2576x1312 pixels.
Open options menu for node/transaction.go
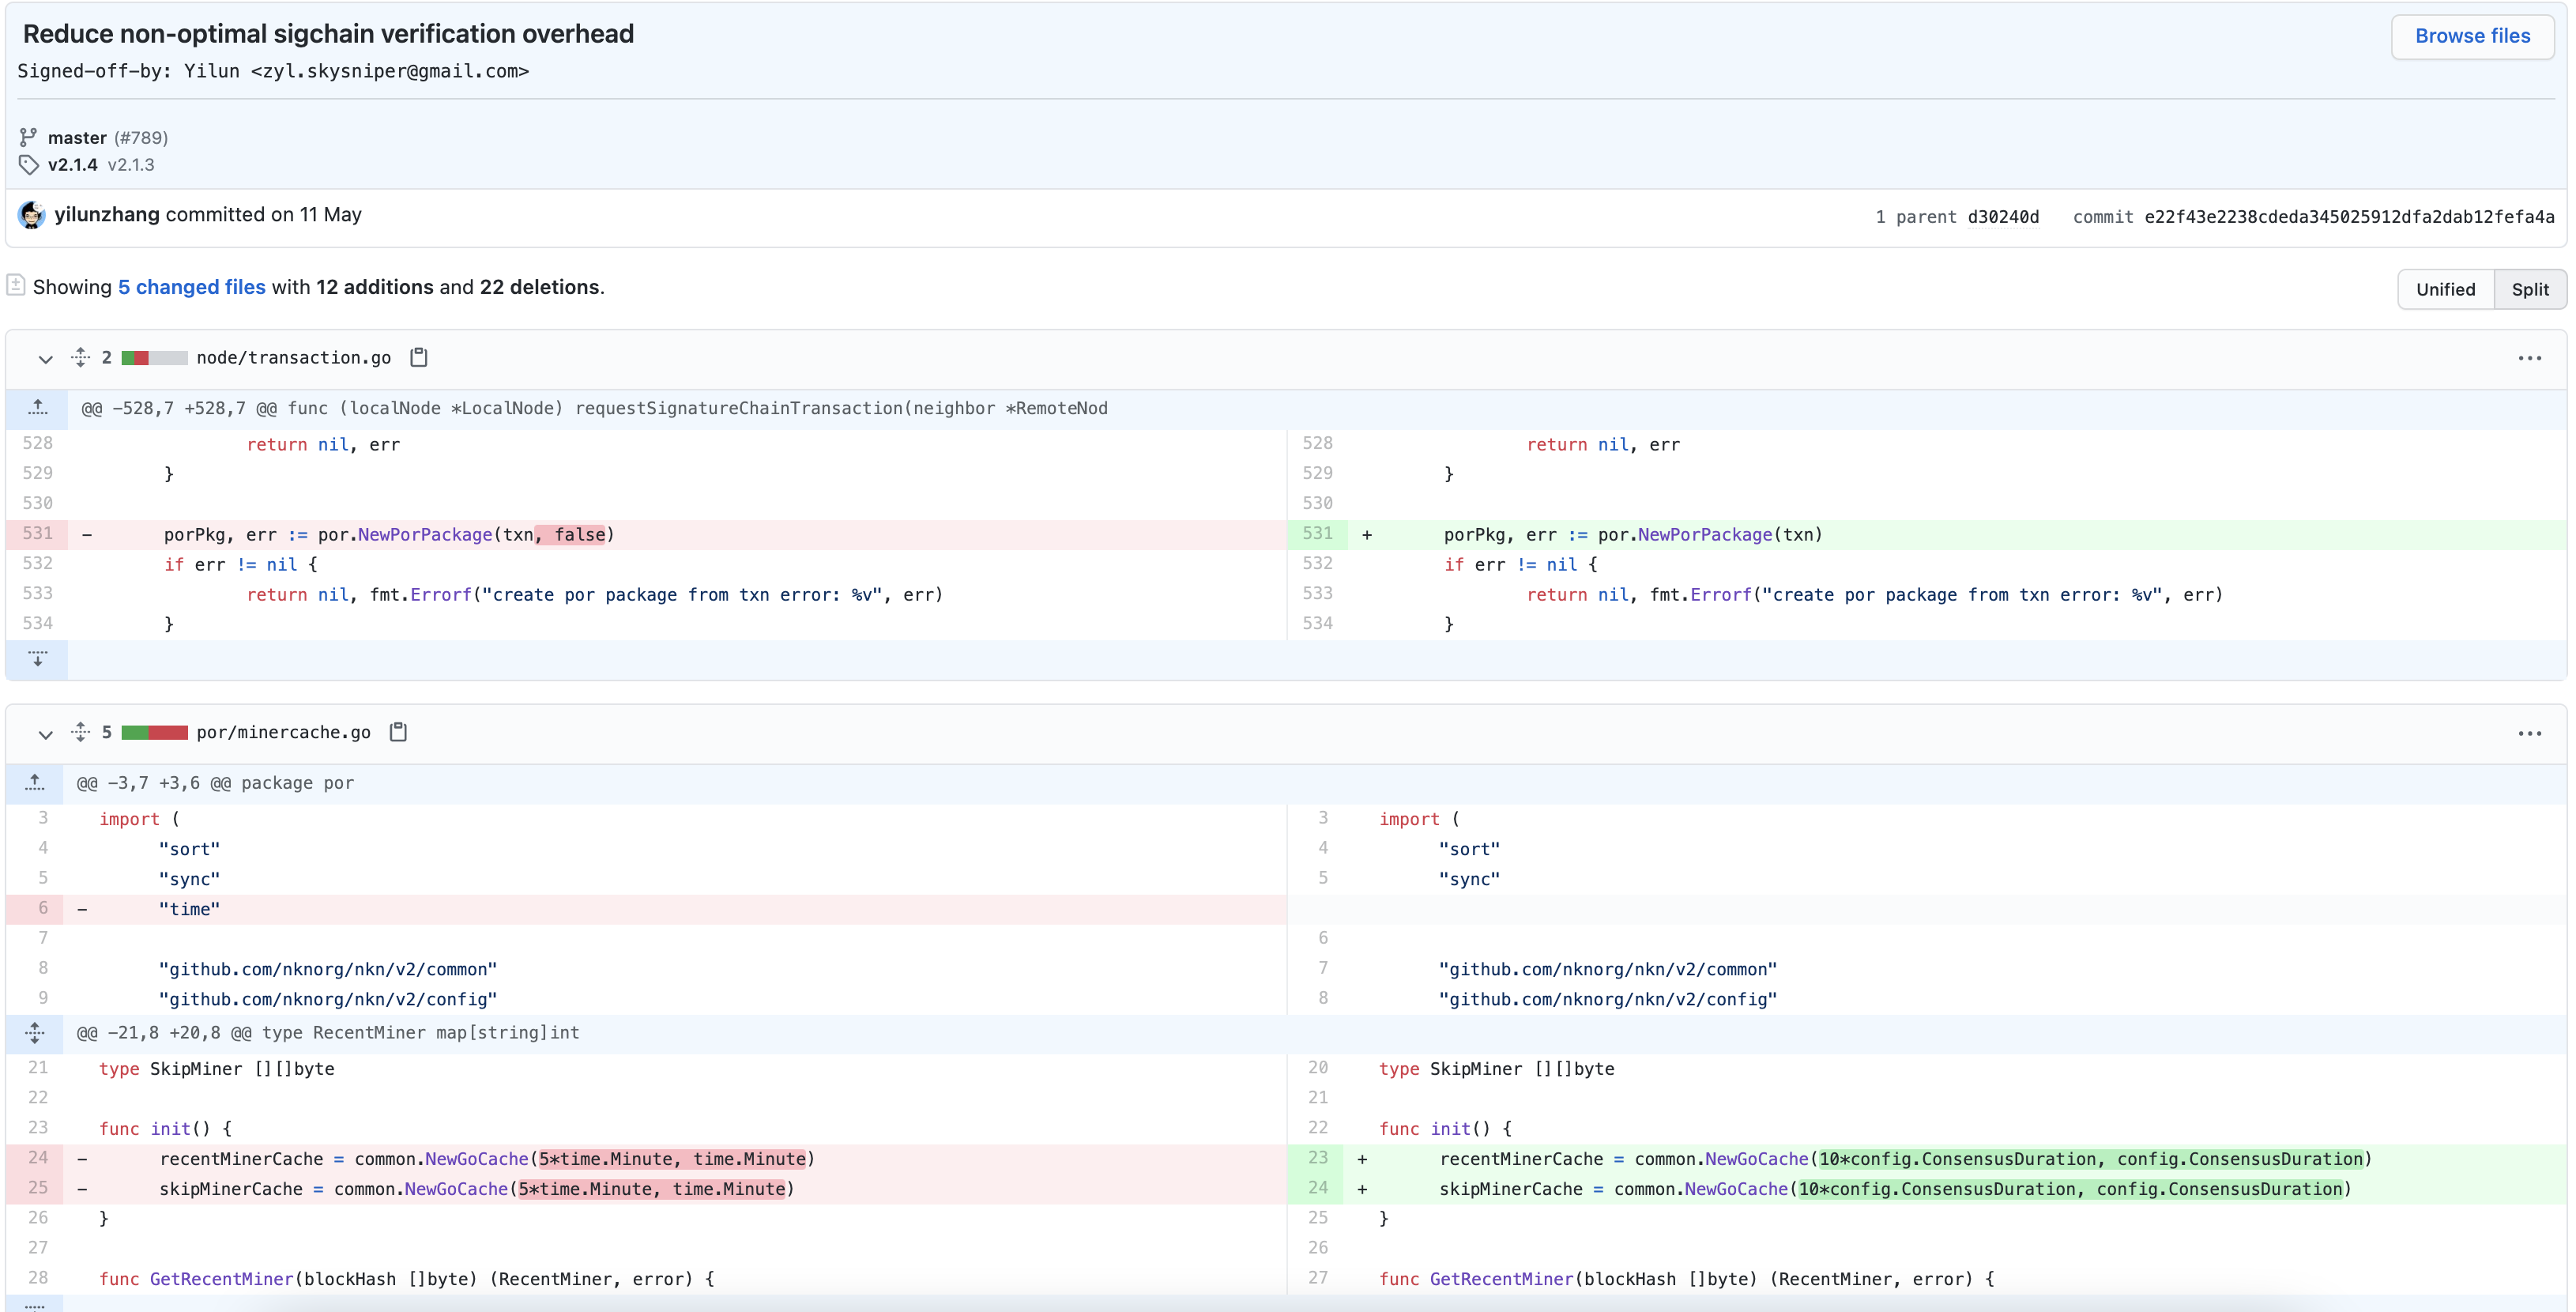pos(2529,358)
